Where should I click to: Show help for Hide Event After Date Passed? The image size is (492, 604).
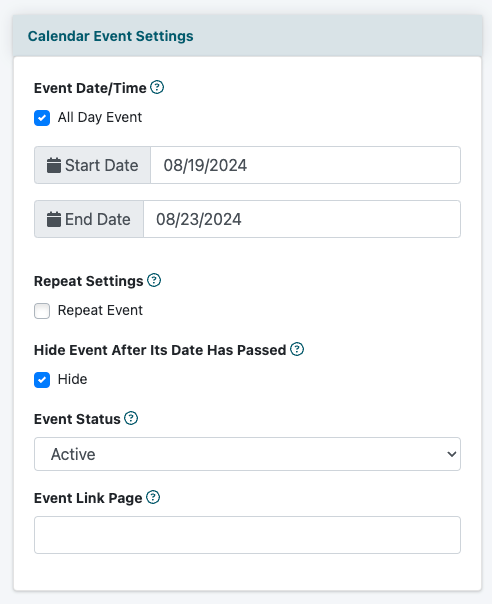[297, 349]
